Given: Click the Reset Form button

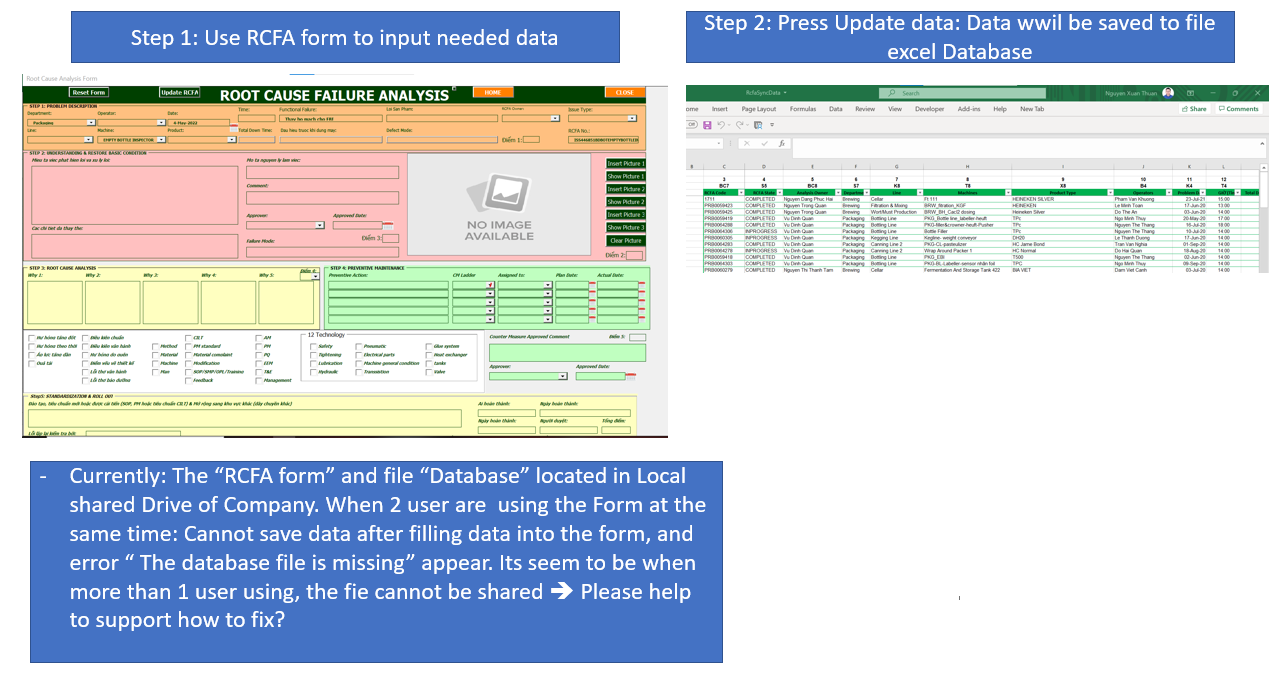Looking at the screenshot, I should 89,92.
